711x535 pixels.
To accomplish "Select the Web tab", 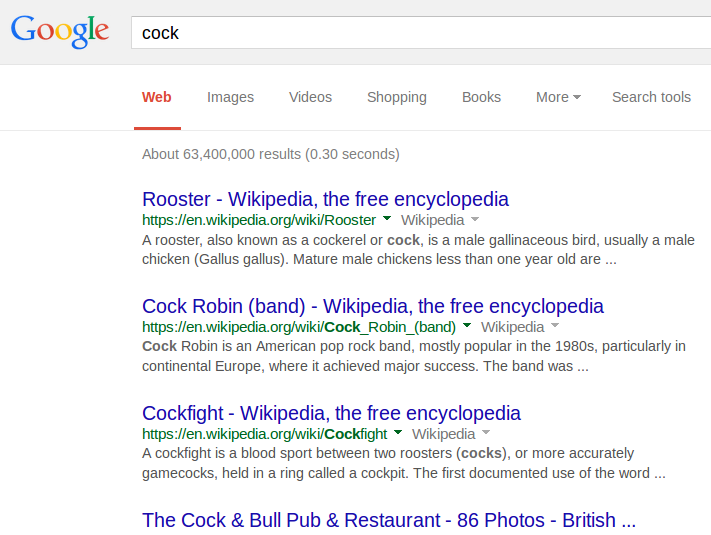I will click(157, 97).
